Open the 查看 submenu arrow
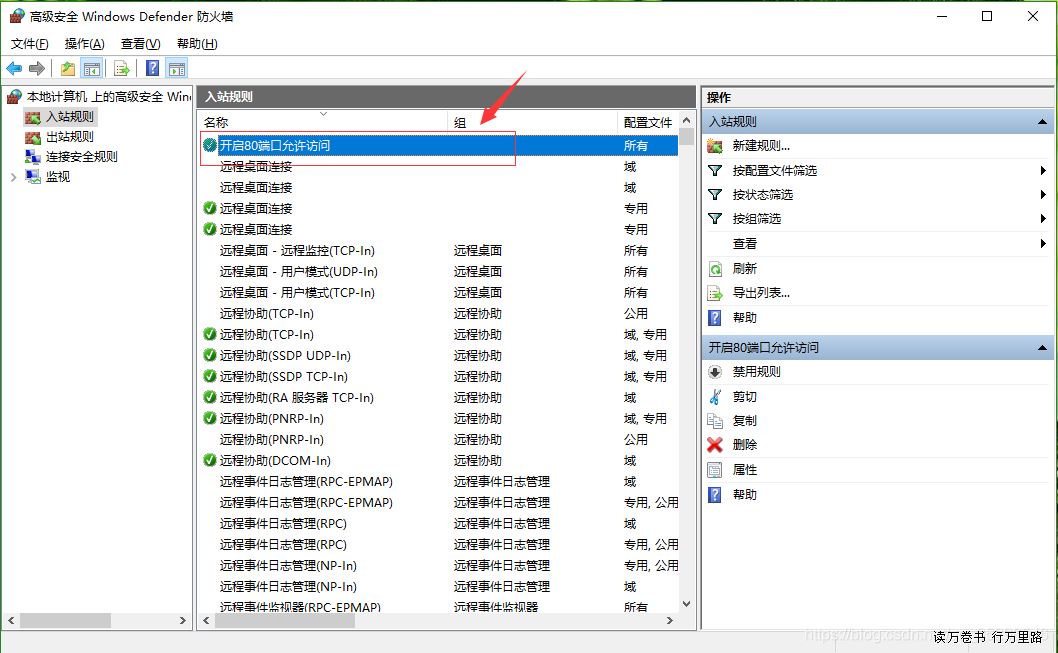 click(x=1043, y=244)
